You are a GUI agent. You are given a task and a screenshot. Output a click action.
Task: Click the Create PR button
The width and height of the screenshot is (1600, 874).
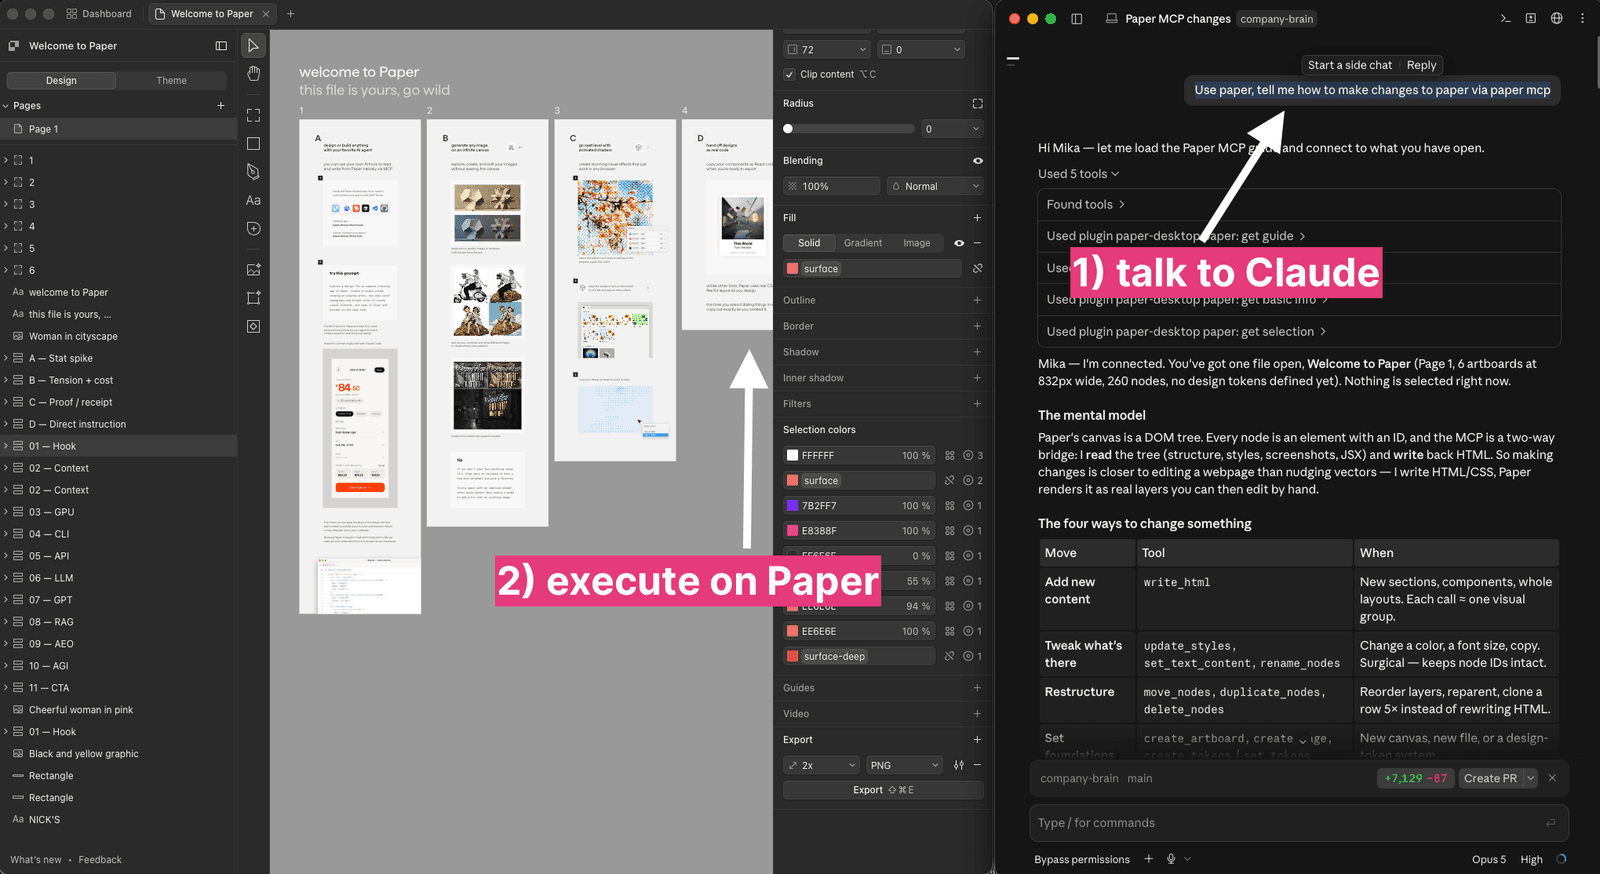pyautogui.click(x=1490, y=778)
